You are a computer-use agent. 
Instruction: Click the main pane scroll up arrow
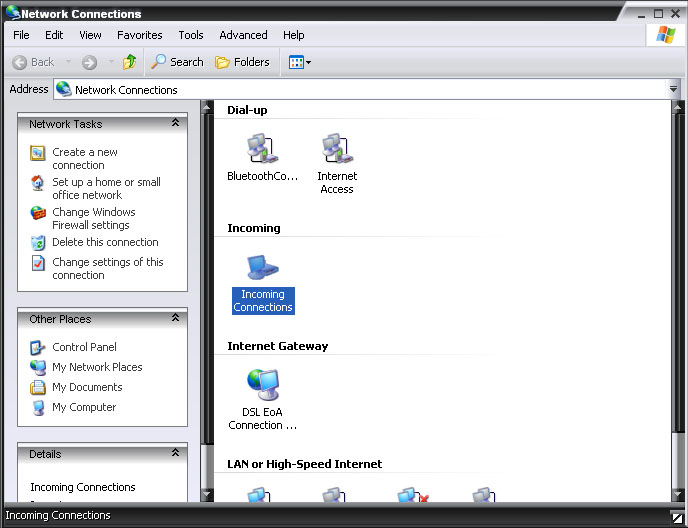678,106
